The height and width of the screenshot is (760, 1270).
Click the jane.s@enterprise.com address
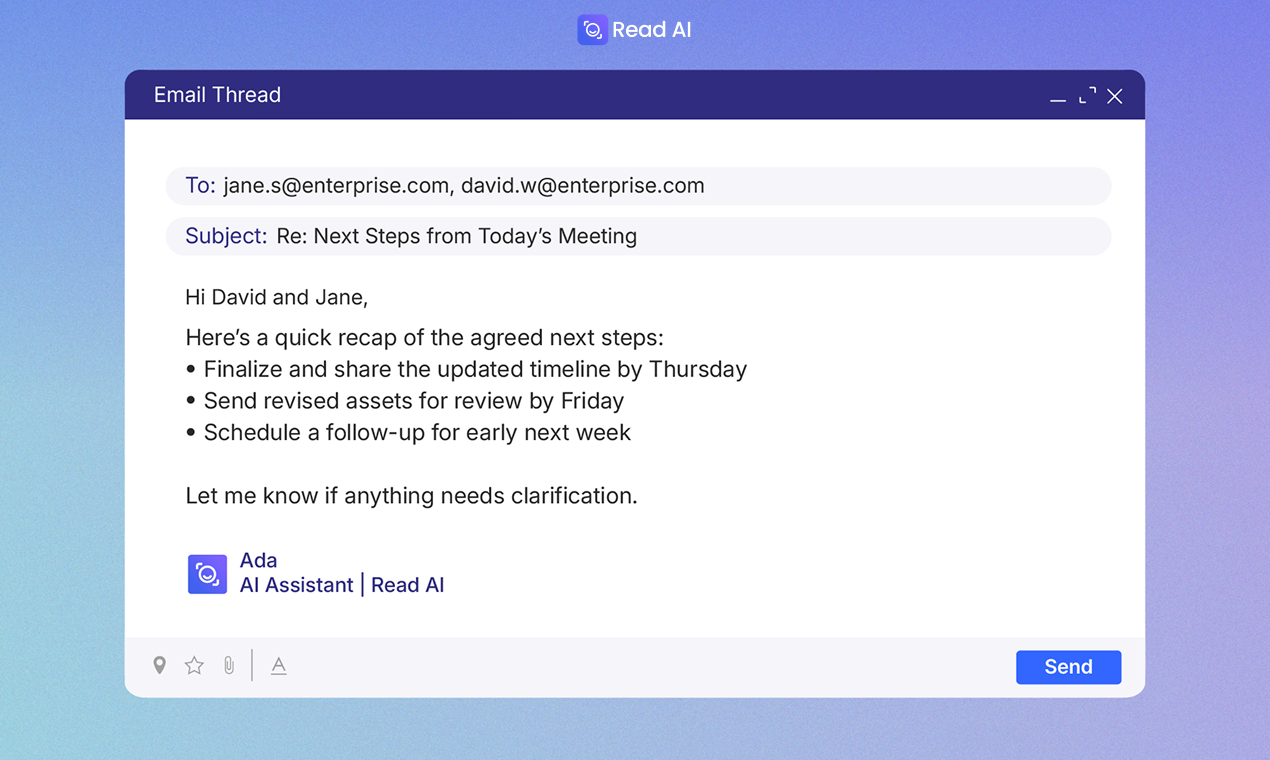[x=336, y=186]
